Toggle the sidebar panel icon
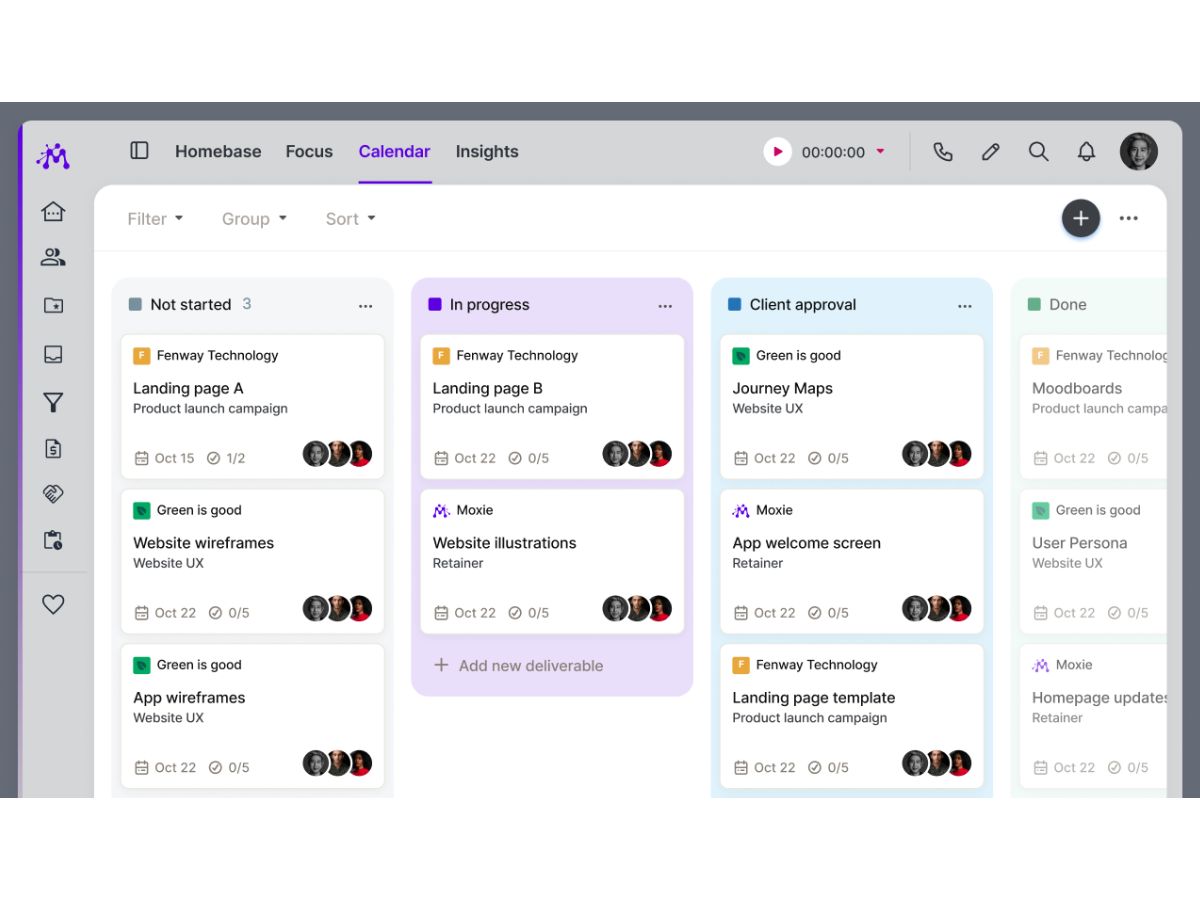1200x900 pixels. click(139, 150)
